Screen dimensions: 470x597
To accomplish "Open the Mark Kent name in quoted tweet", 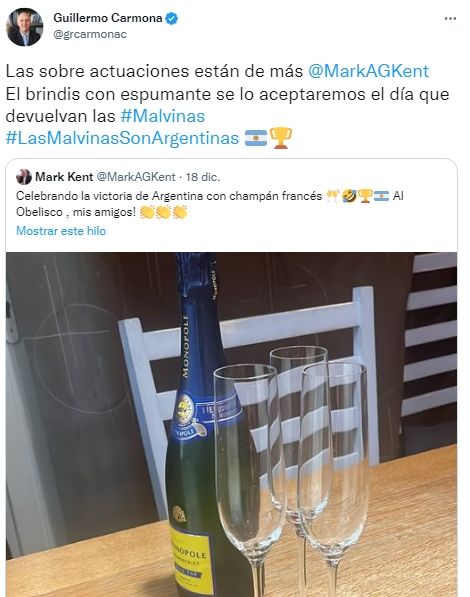I will (64, 177).
